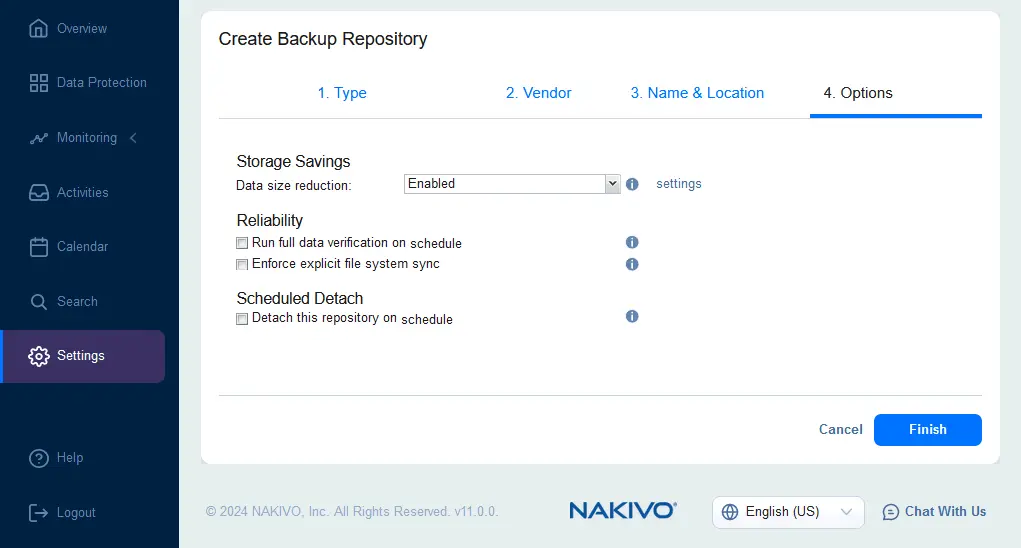Expand the Monitoring menu chevron

pos(134,138)
